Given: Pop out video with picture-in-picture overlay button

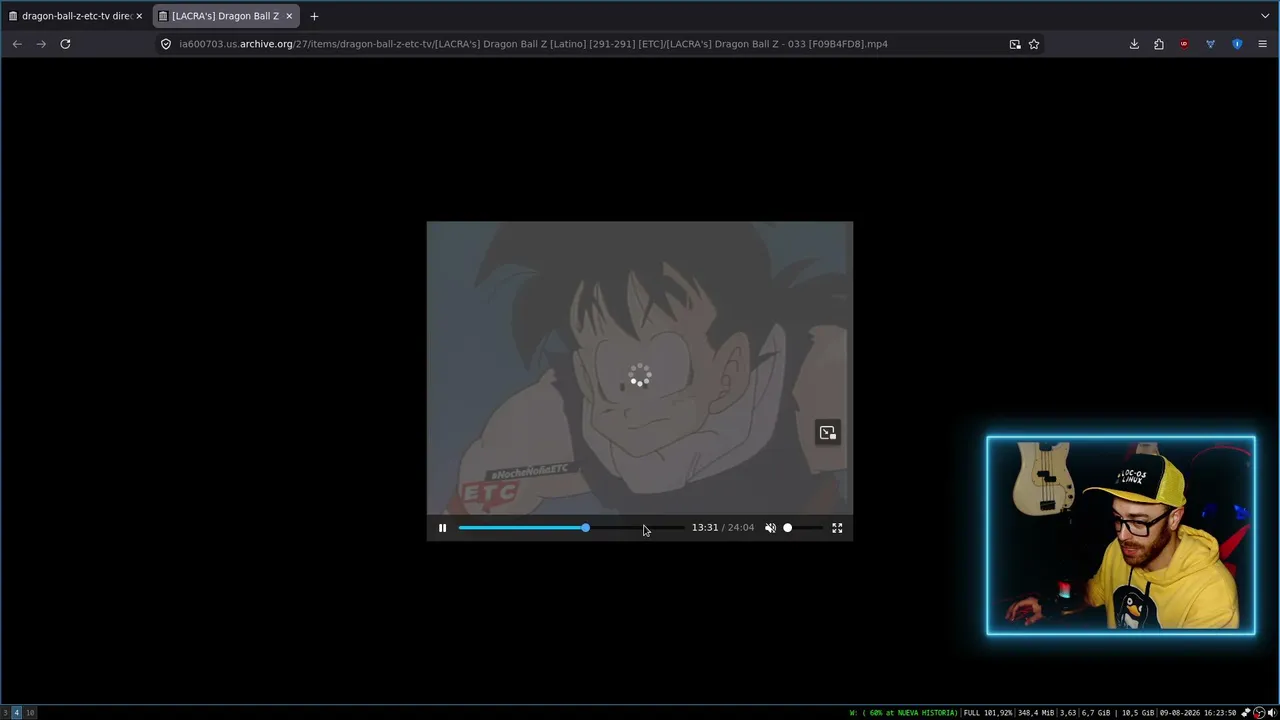Looking at the screenshot, I should coord(827,433).
